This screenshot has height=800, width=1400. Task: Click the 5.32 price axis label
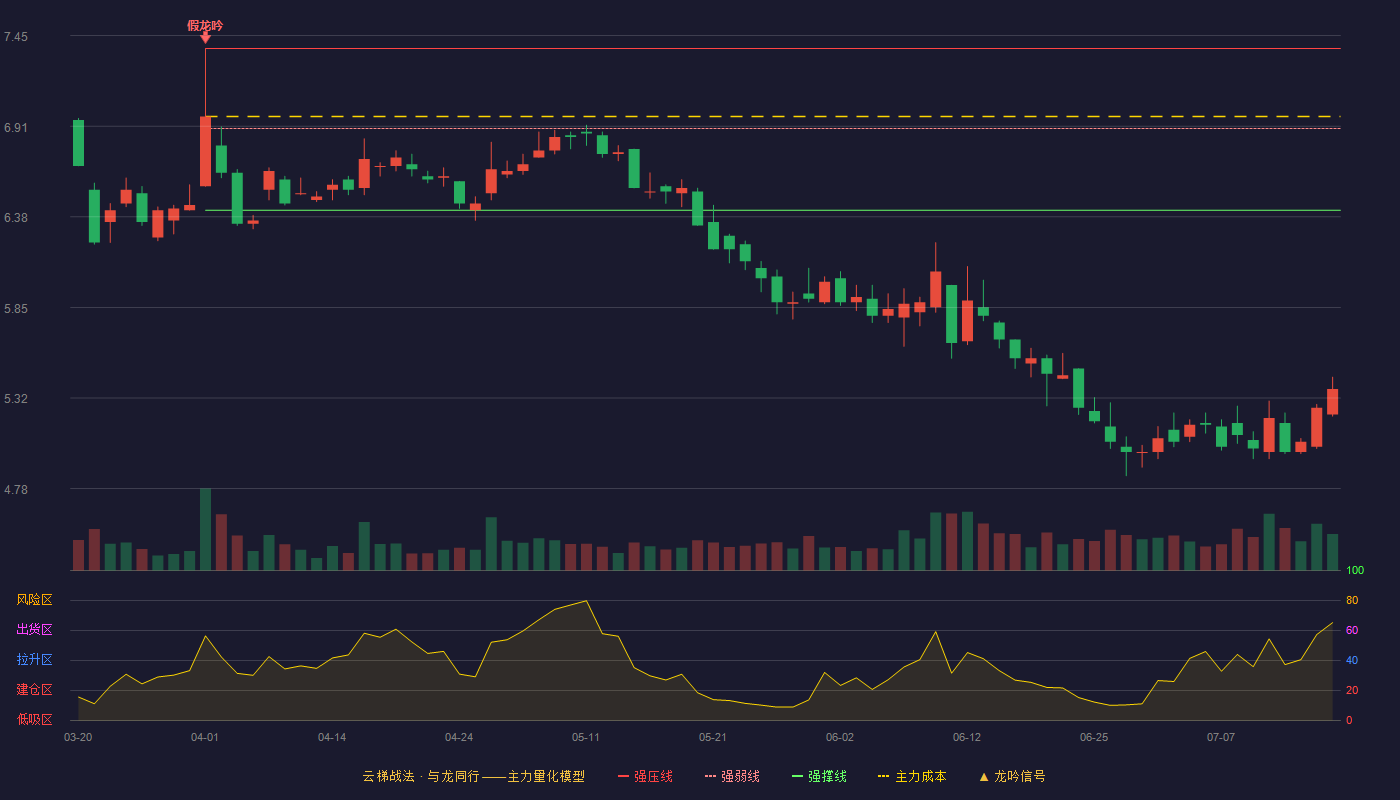(16, 398)
